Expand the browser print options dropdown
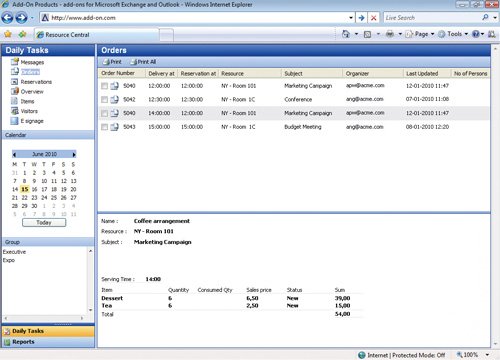Viewport: 500px width, 360px height. coord(400,34)
